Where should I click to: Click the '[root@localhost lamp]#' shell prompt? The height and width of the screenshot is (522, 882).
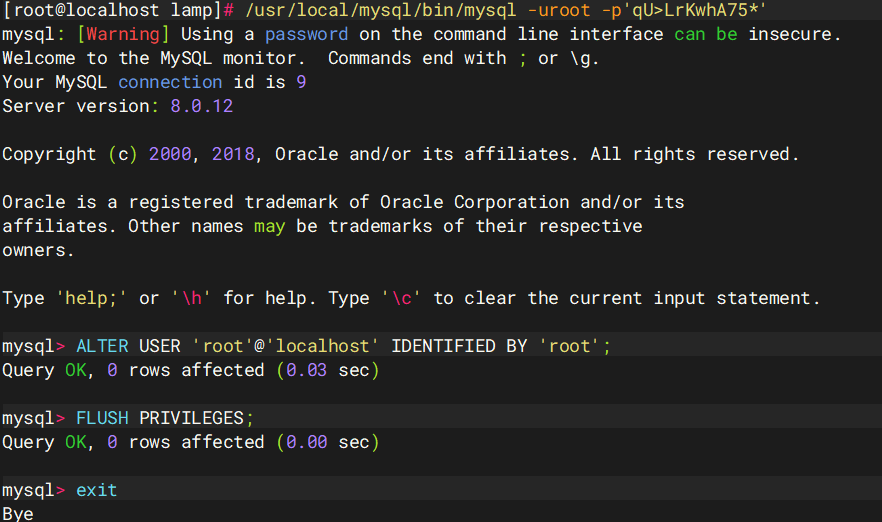pos(118,10)
